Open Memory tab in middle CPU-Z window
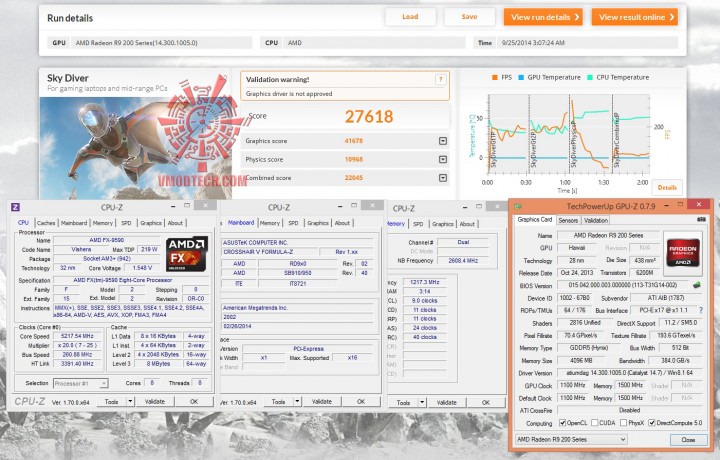Viewport: 720px width, 460px height. click(x=270, y=223)
